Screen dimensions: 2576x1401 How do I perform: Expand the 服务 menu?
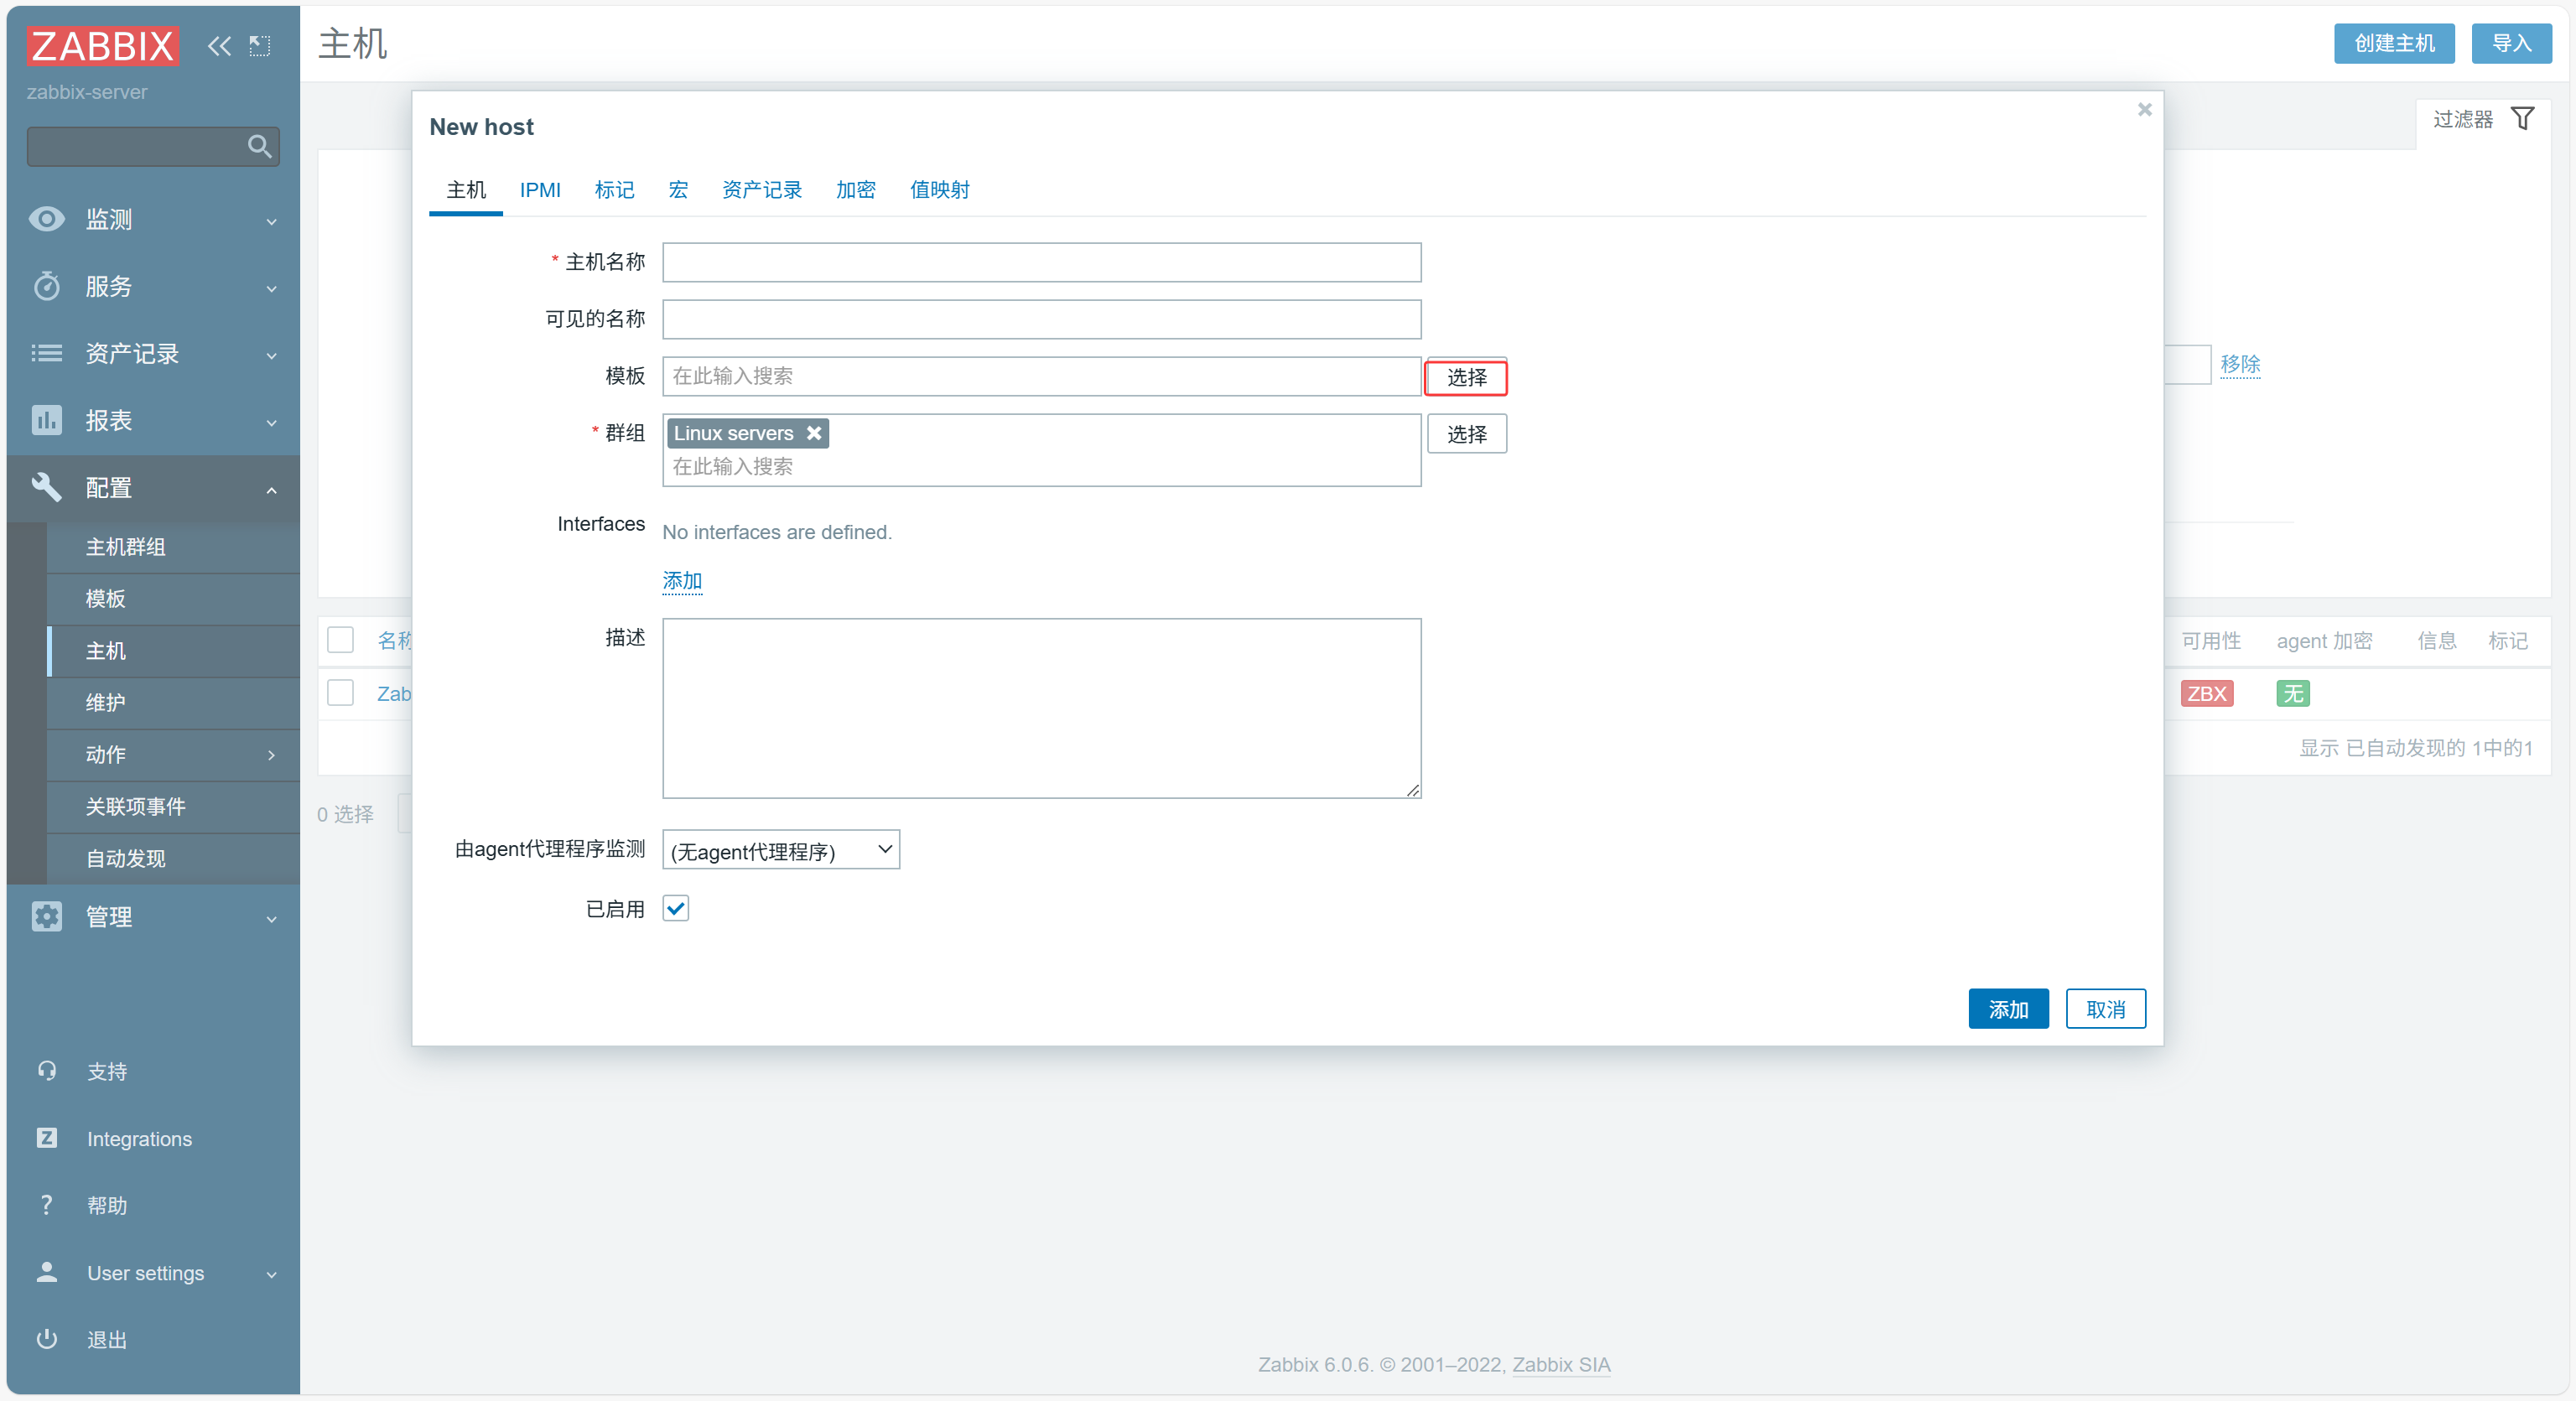tap(271, 288)
